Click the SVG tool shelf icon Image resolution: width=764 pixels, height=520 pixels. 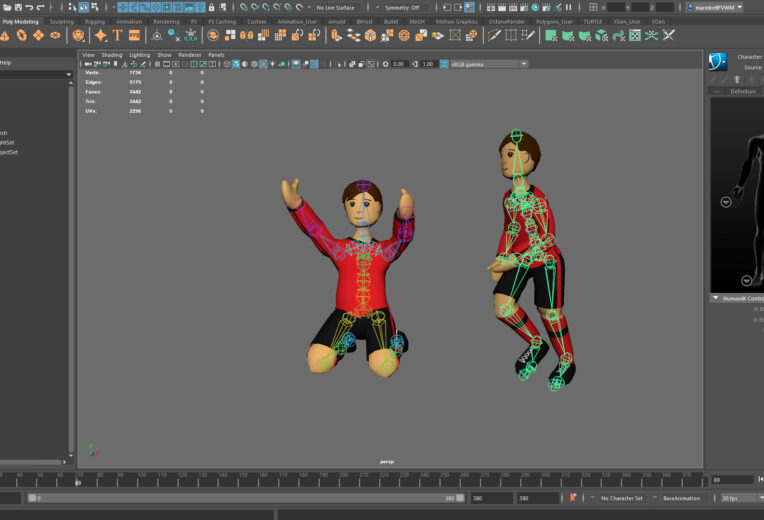pyautogui.click(x=134, y=35)
